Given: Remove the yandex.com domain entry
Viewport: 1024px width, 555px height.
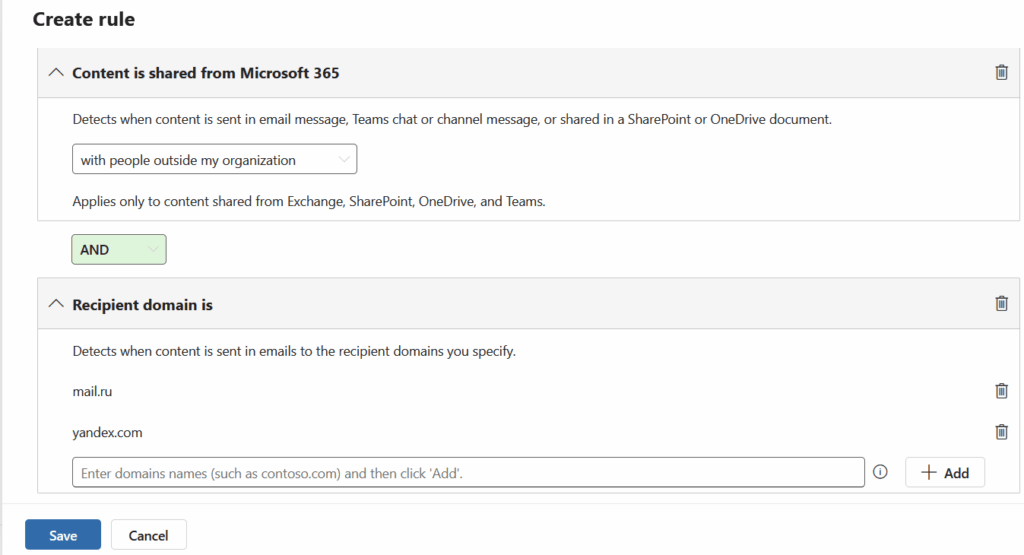Looking at the screenshot, I should click(x=1001, y=432).
